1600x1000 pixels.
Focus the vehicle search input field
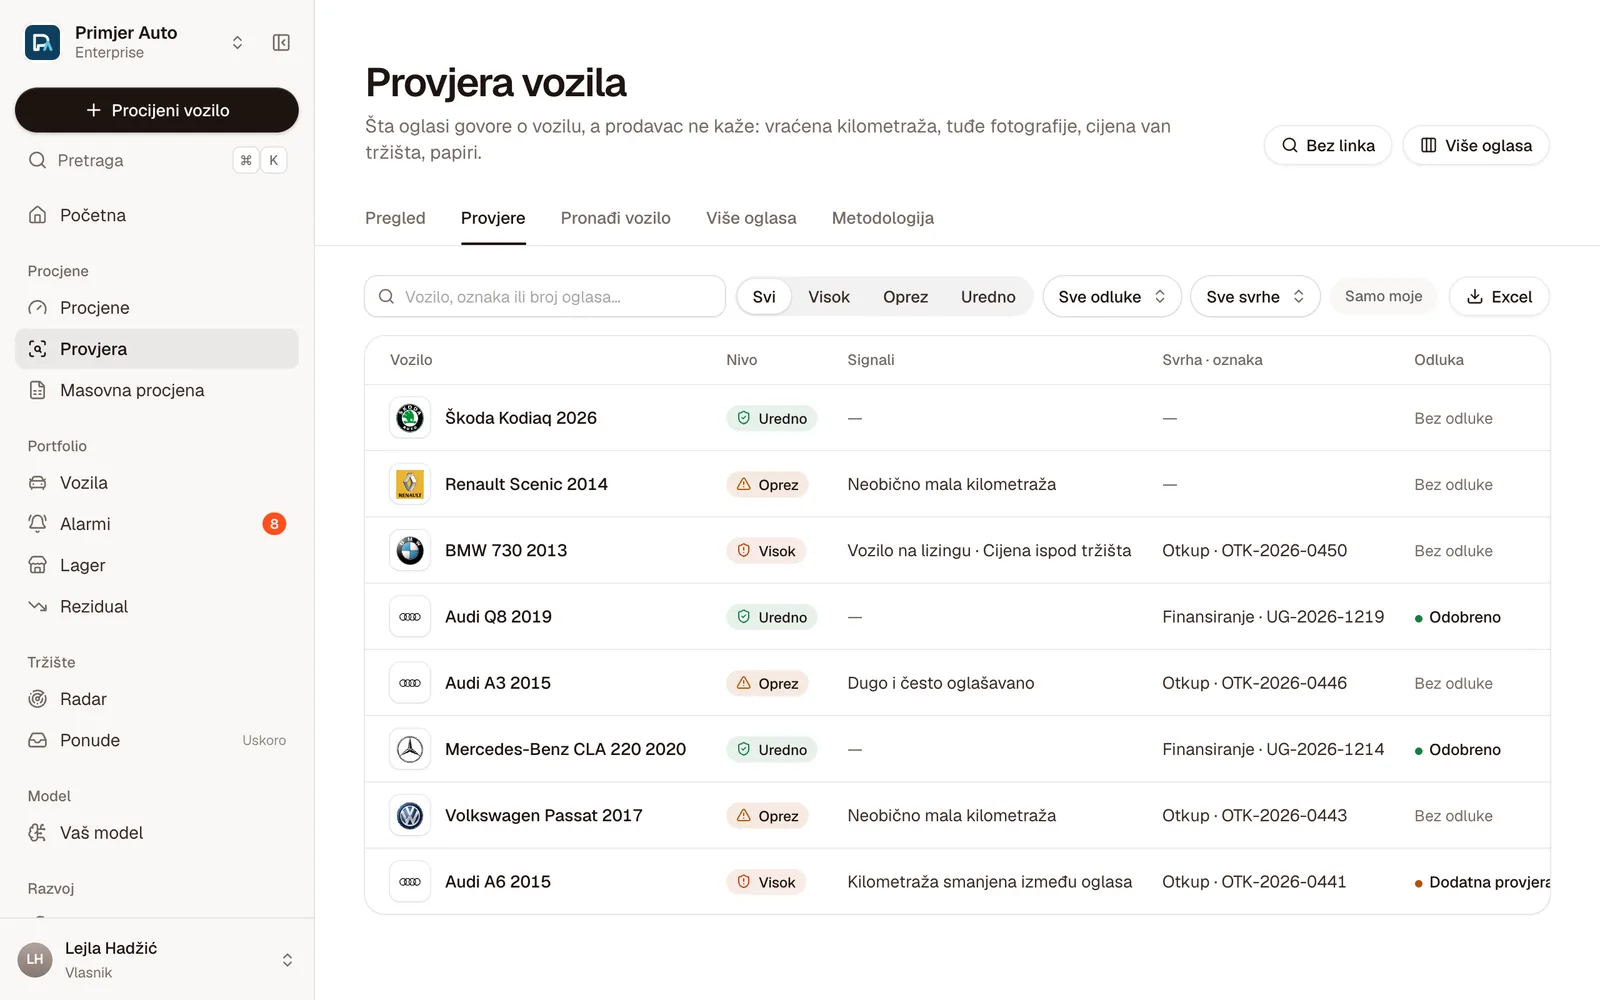click(x=545, y=297)
